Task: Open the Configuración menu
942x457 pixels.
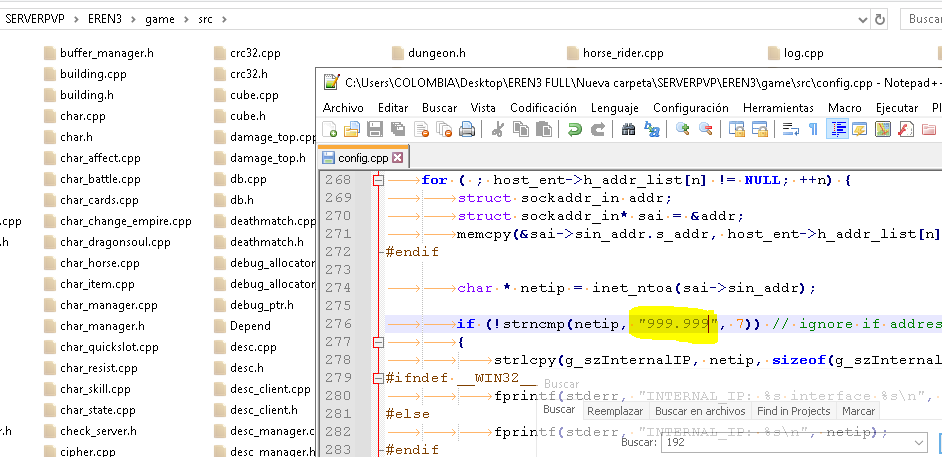Action: (x=691, y=108)
